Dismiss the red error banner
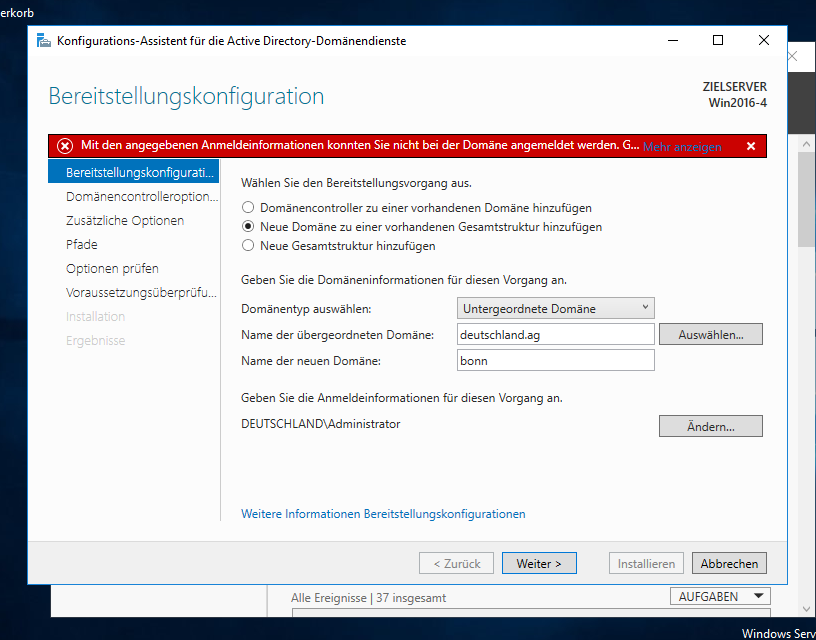 click(751, 146)
